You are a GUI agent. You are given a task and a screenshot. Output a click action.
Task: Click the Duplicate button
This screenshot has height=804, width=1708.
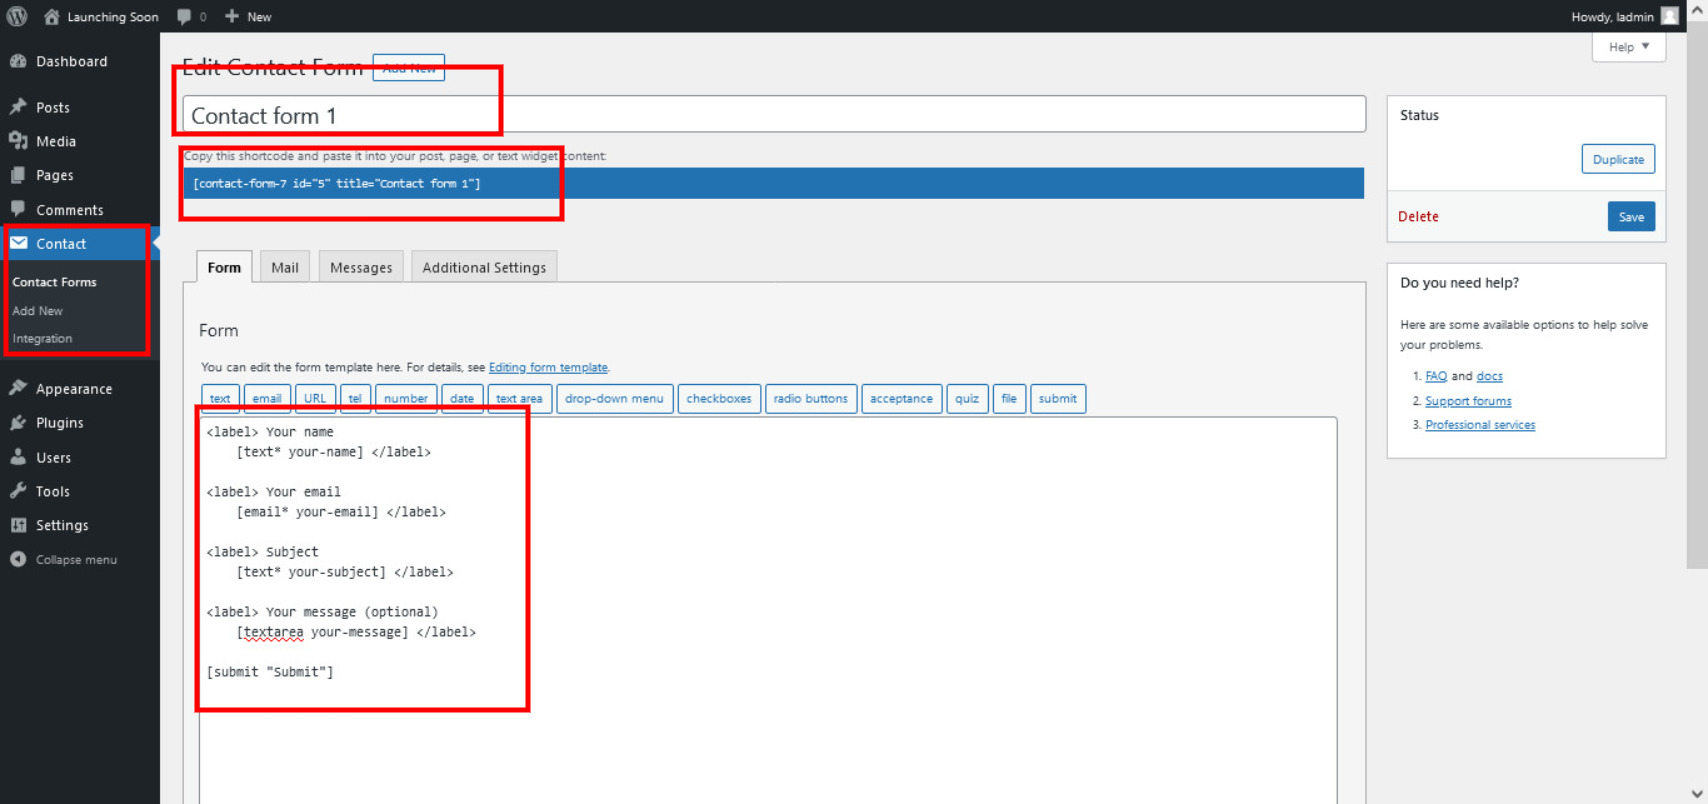coord(1618,159)
